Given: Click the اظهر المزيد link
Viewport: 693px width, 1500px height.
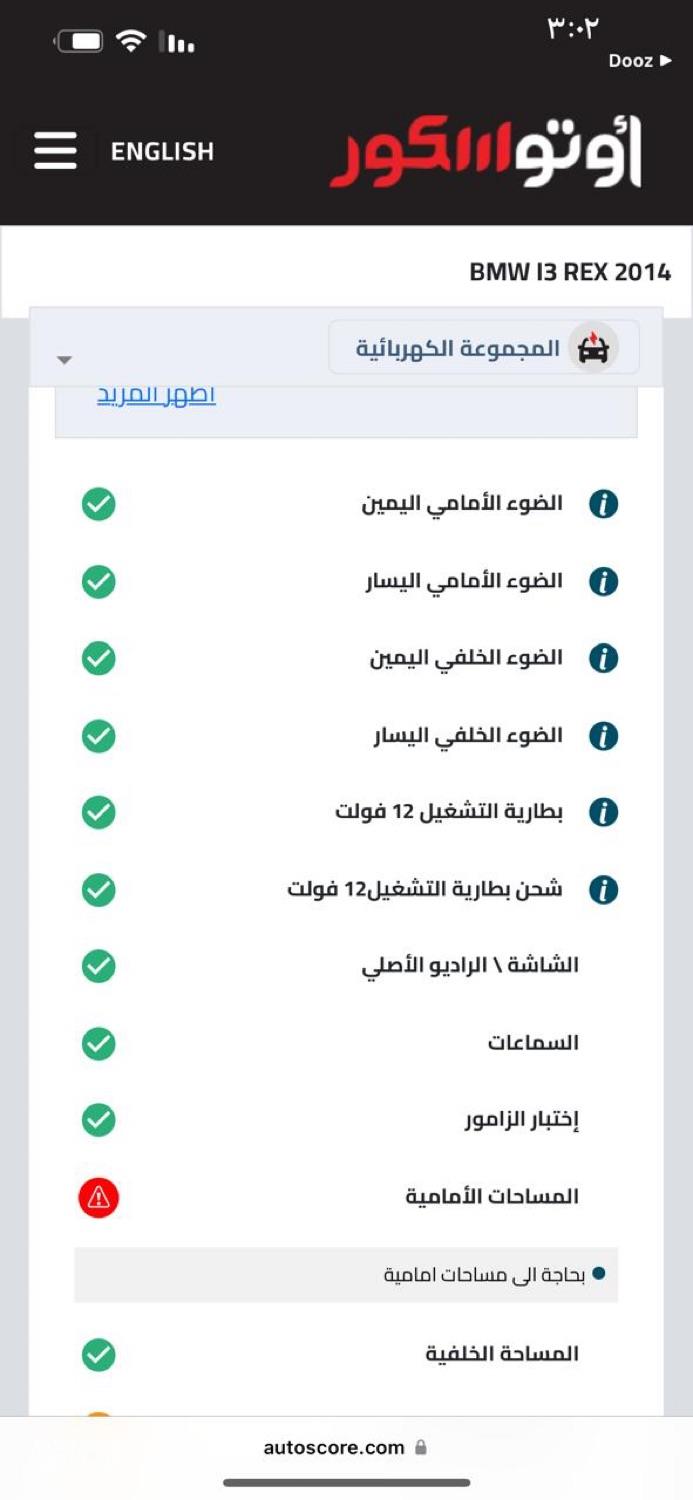Looking at the screenshot, I should pyautogui.click(x=156, y=395).
